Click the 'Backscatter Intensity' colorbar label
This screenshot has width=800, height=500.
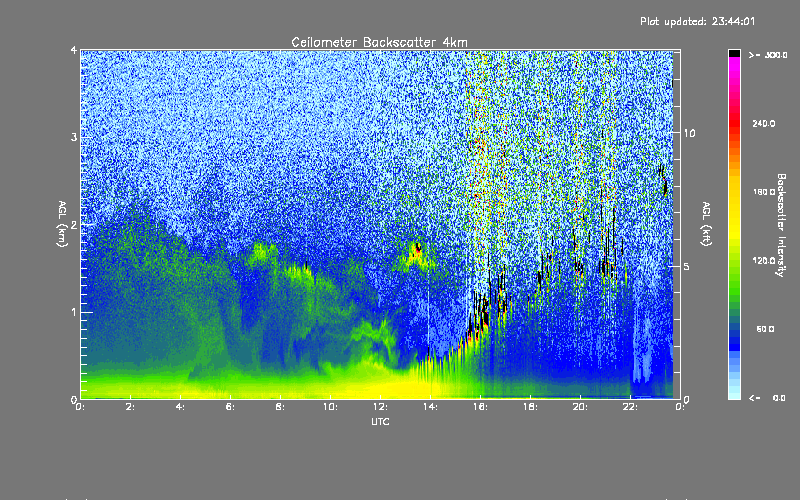781,225
